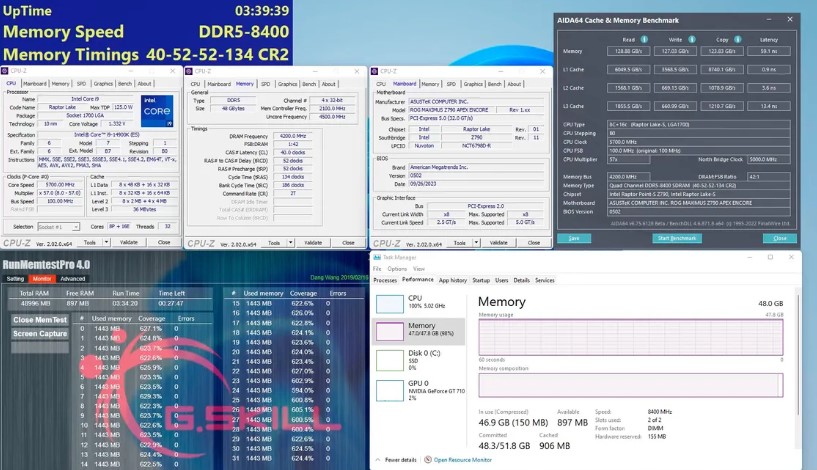Open View menu in Task Manager
This screenshot has width=817, height=470.
(x=419, y=269)
